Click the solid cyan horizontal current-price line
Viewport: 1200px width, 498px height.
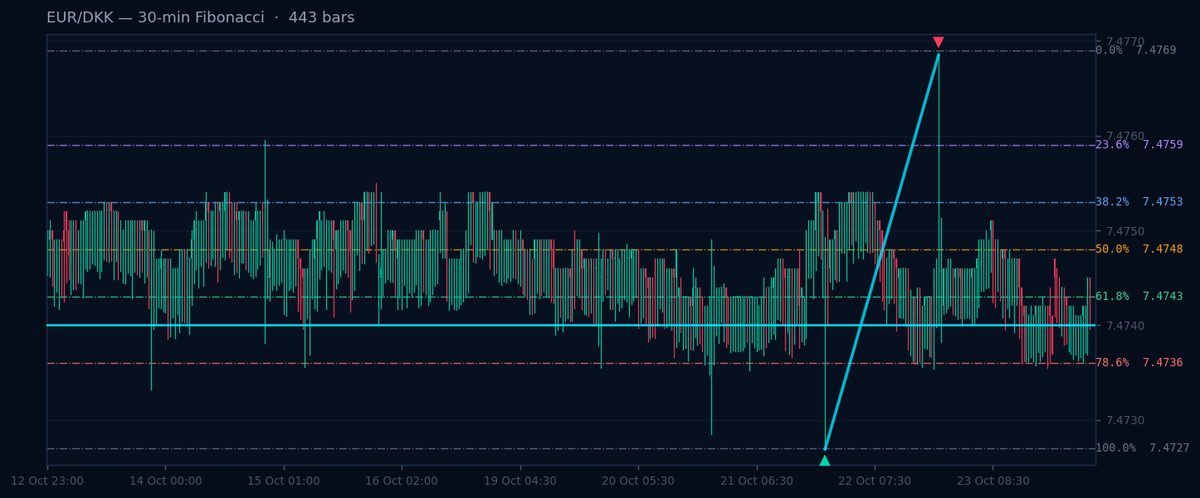(x=571, y=325)
